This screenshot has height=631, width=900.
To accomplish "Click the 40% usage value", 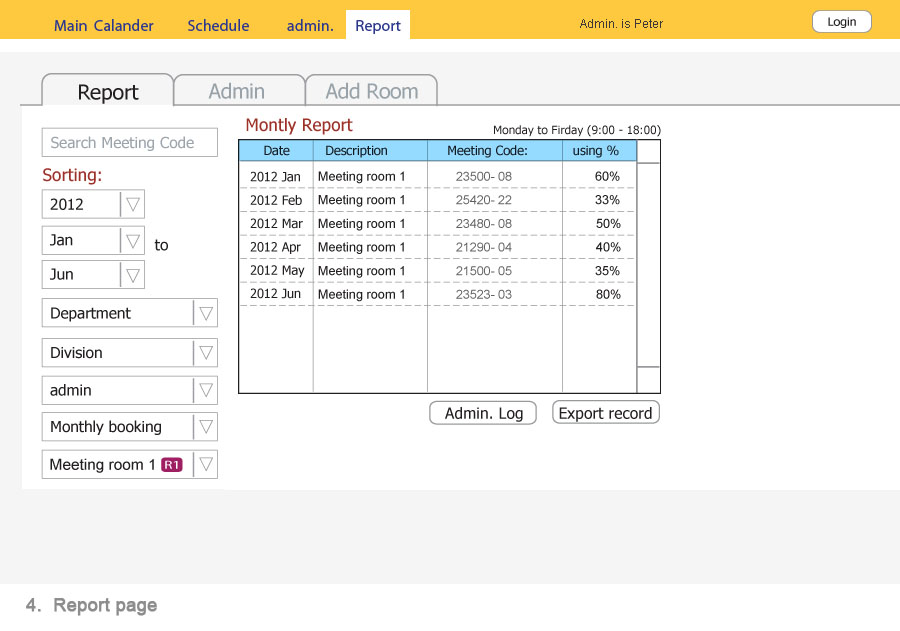I will 608,247.
